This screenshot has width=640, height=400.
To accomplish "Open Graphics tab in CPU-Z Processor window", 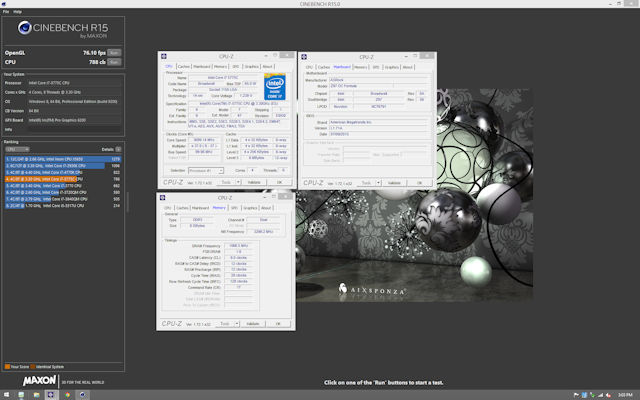I will pos(251,67).
